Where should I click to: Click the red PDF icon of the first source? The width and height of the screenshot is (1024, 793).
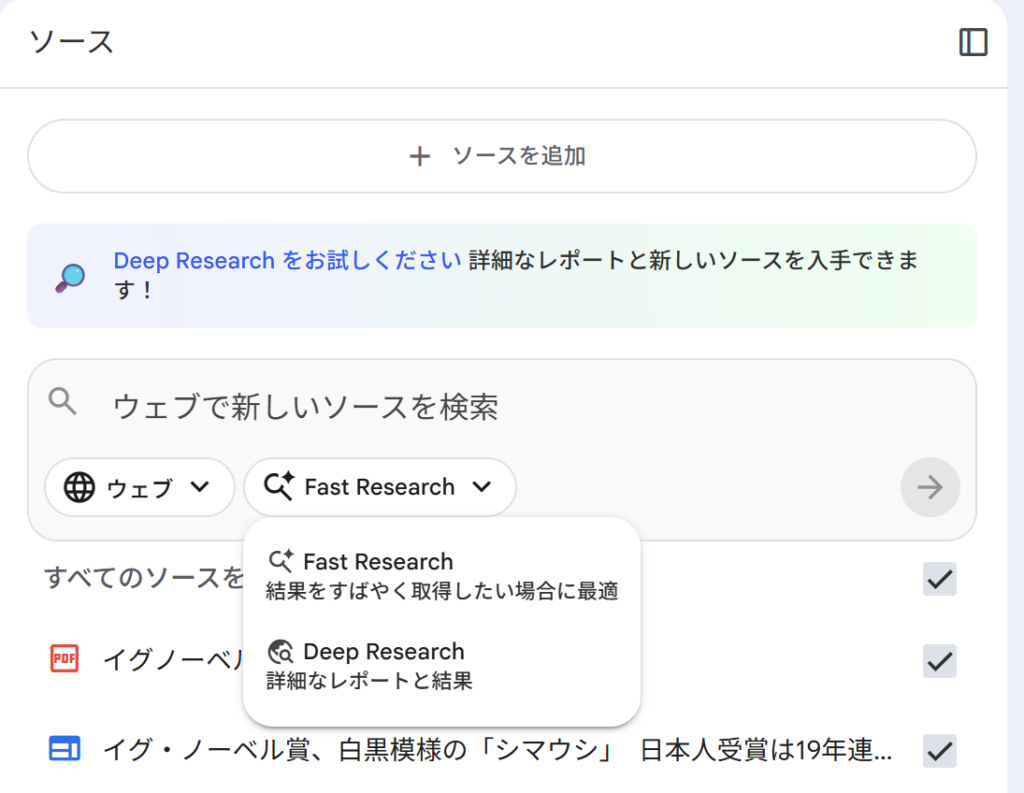pyautogui.click(x=64, y=659)
